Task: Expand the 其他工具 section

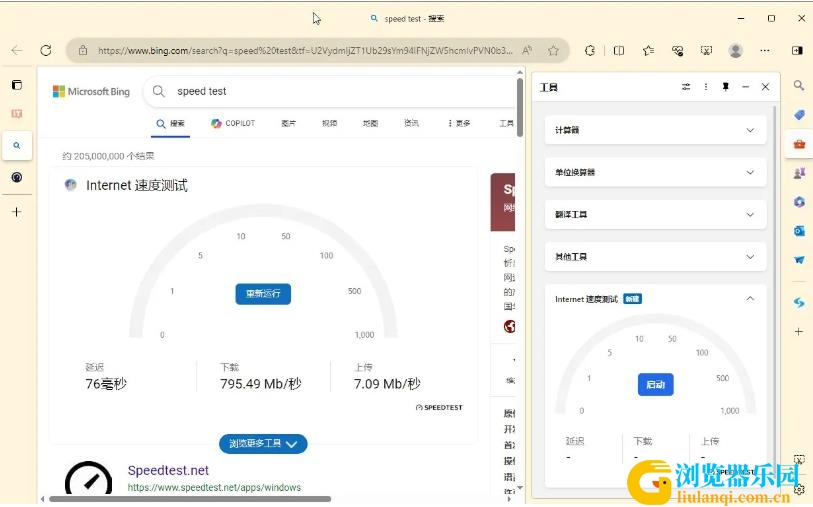Action: [655, 257]
